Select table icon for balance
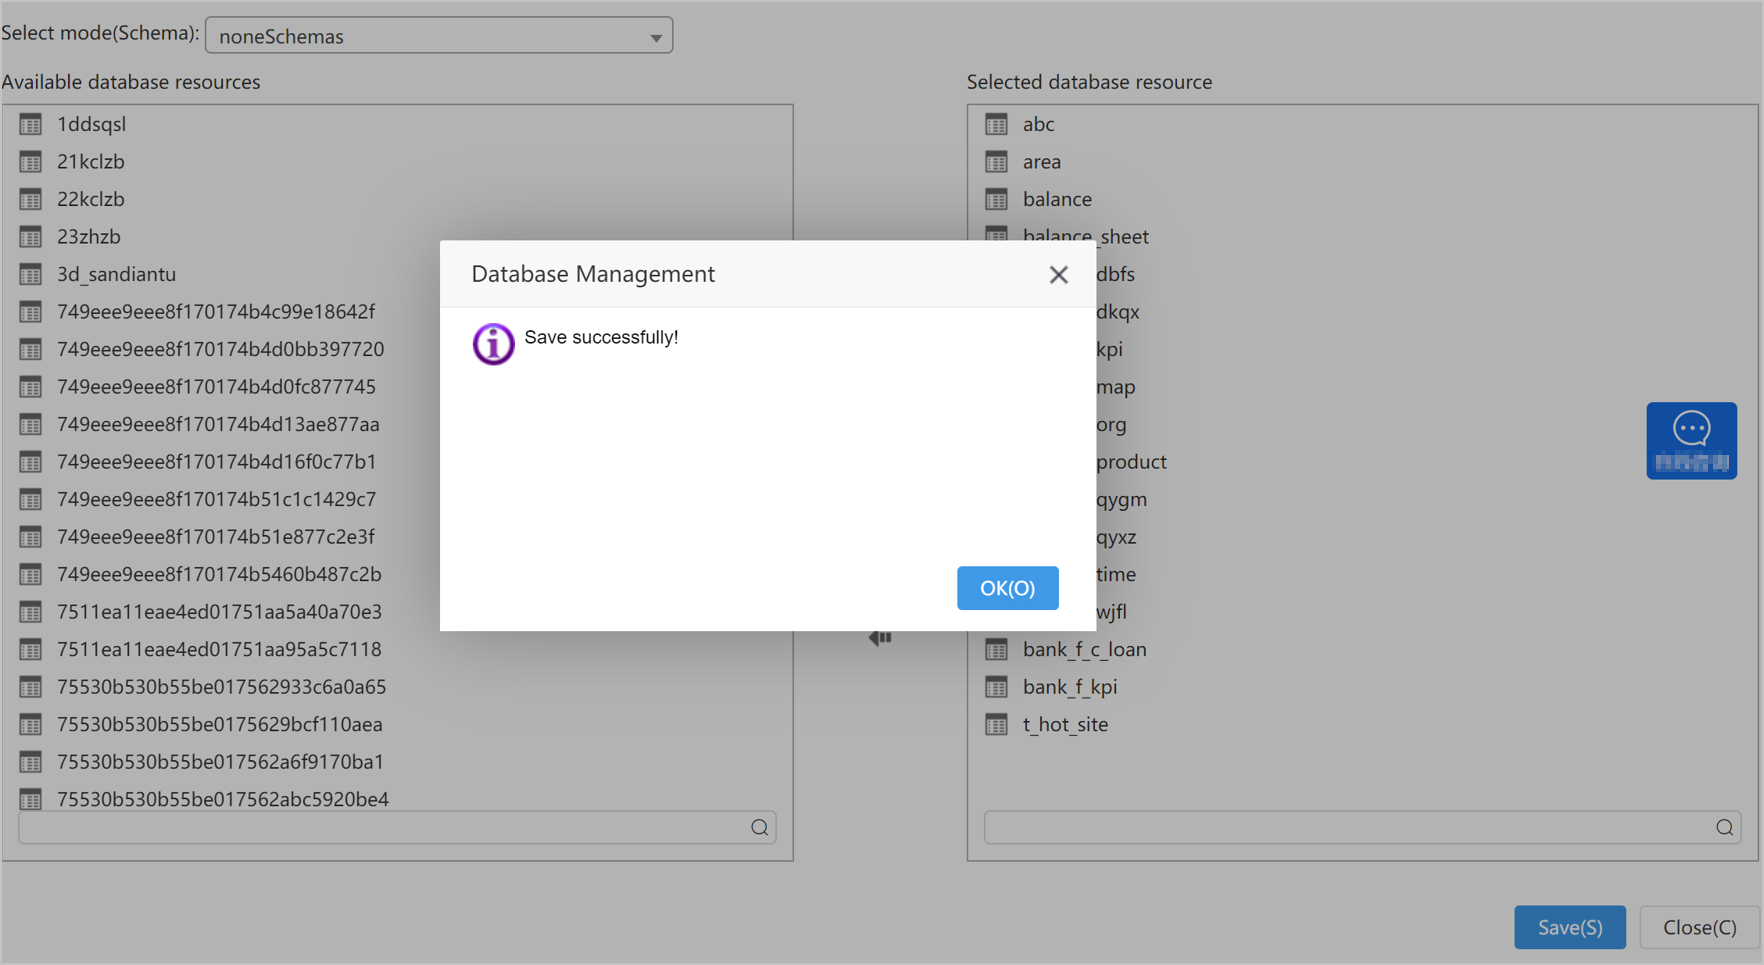1764x965 pixels. point(996,199)
